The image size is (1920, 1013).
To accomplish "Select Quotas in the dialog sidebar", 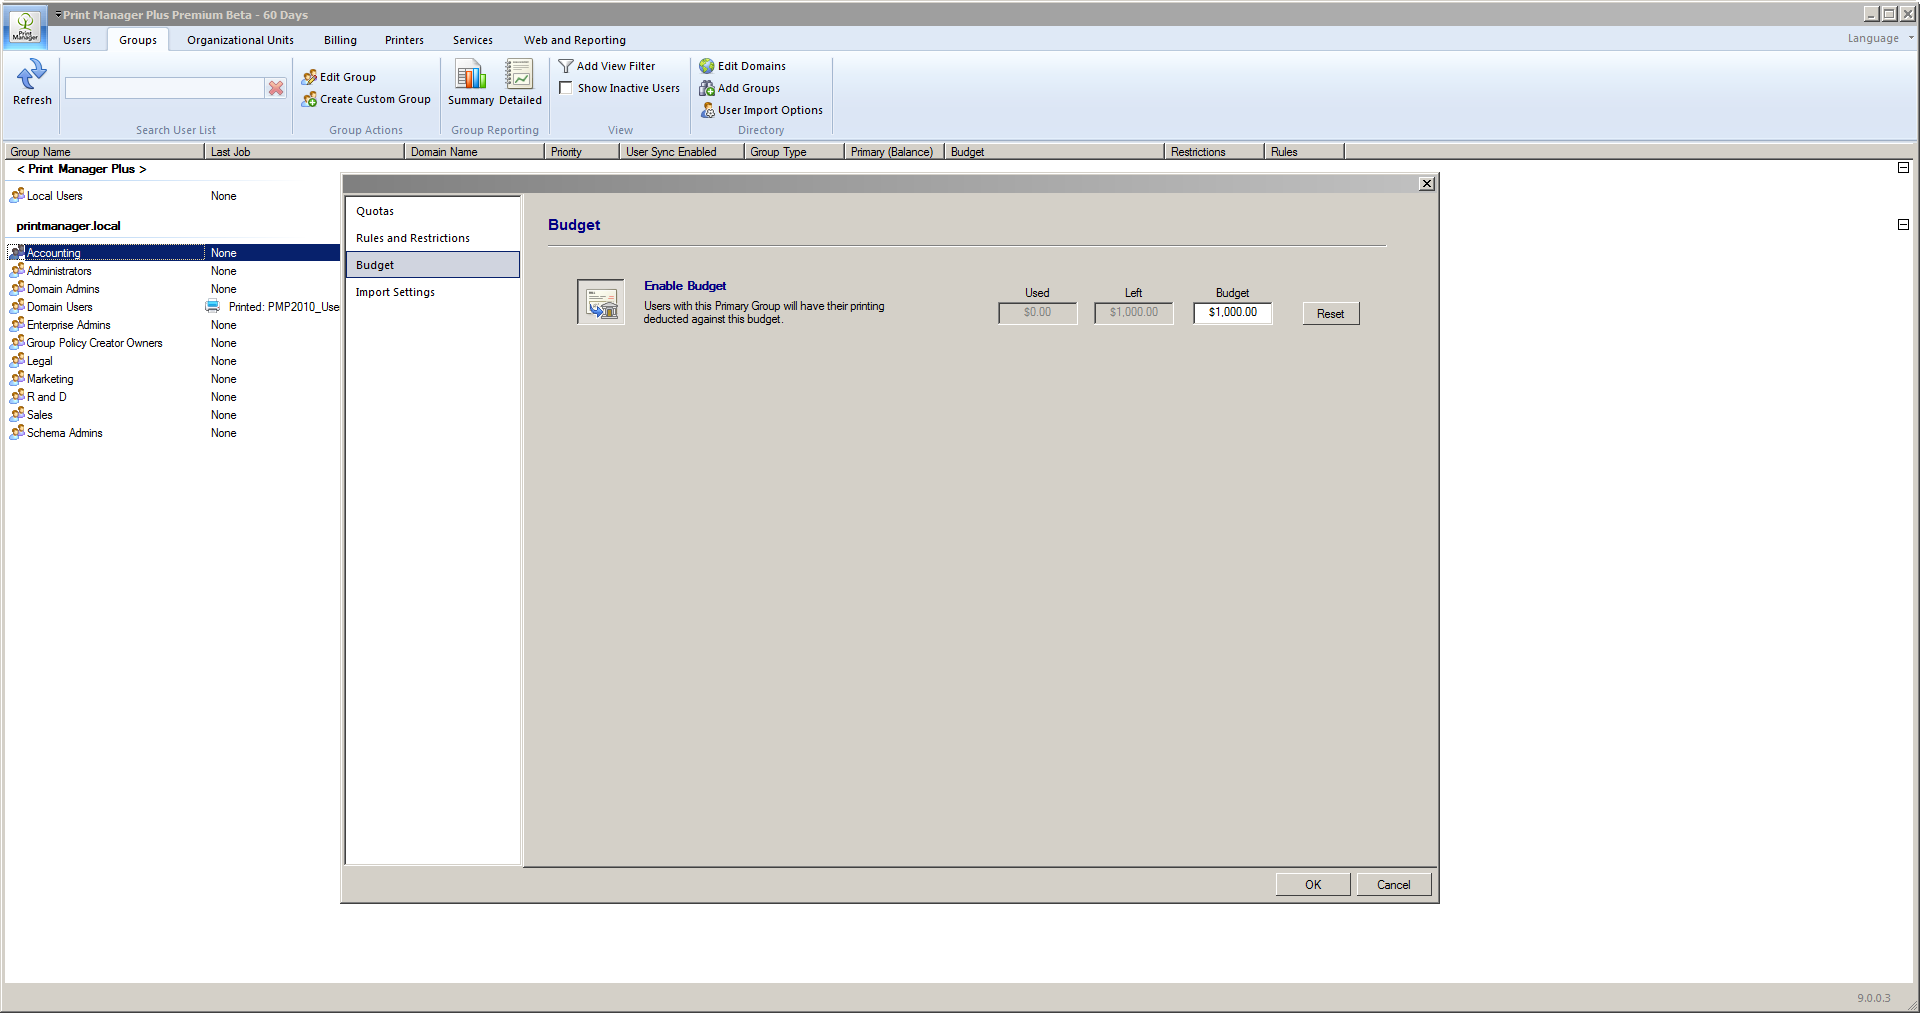I will pos(432,211).
